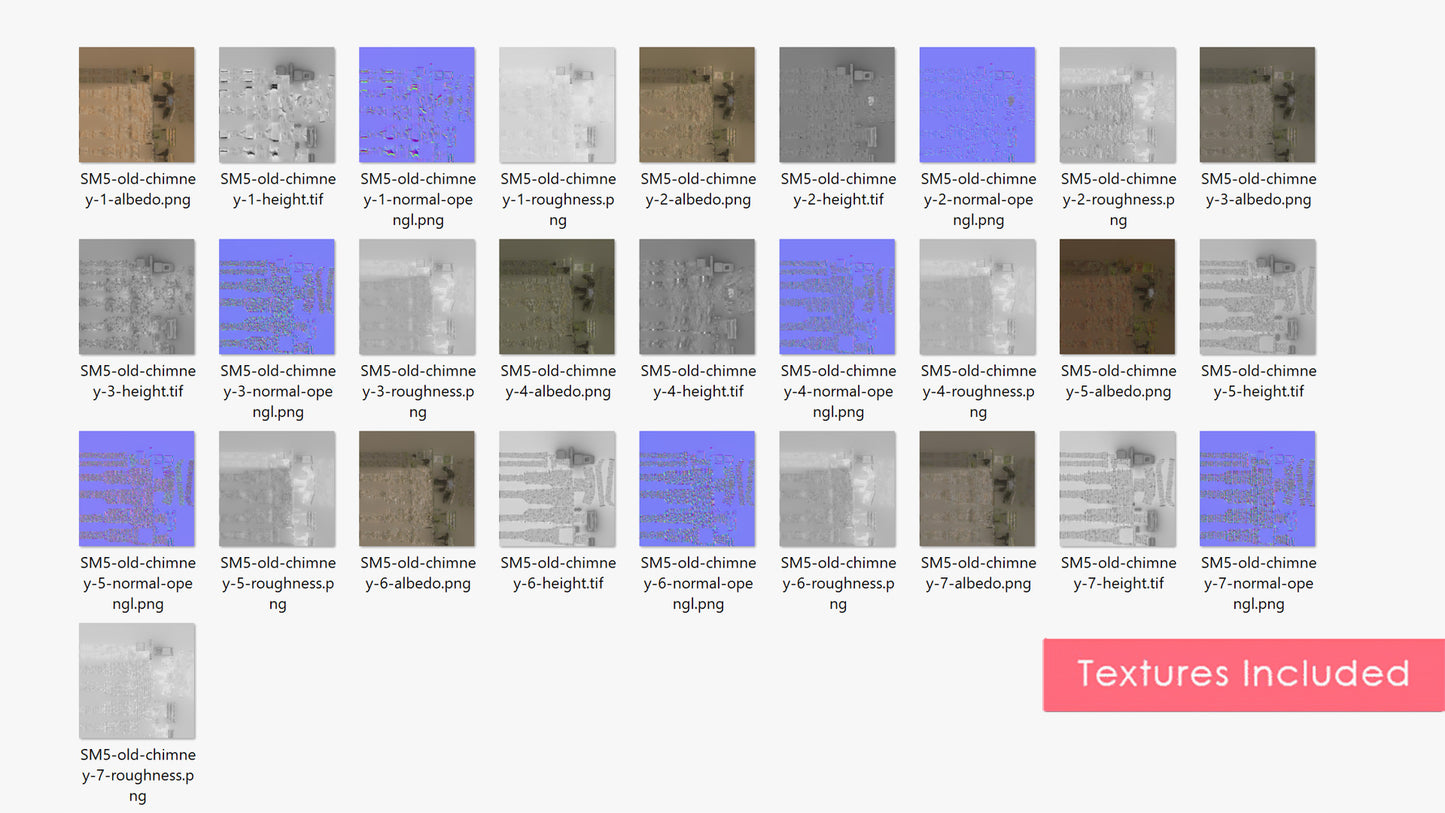Select the file name SM5-old-chimney-5-roughness.png
The image size is (1445, 813).
278,583
